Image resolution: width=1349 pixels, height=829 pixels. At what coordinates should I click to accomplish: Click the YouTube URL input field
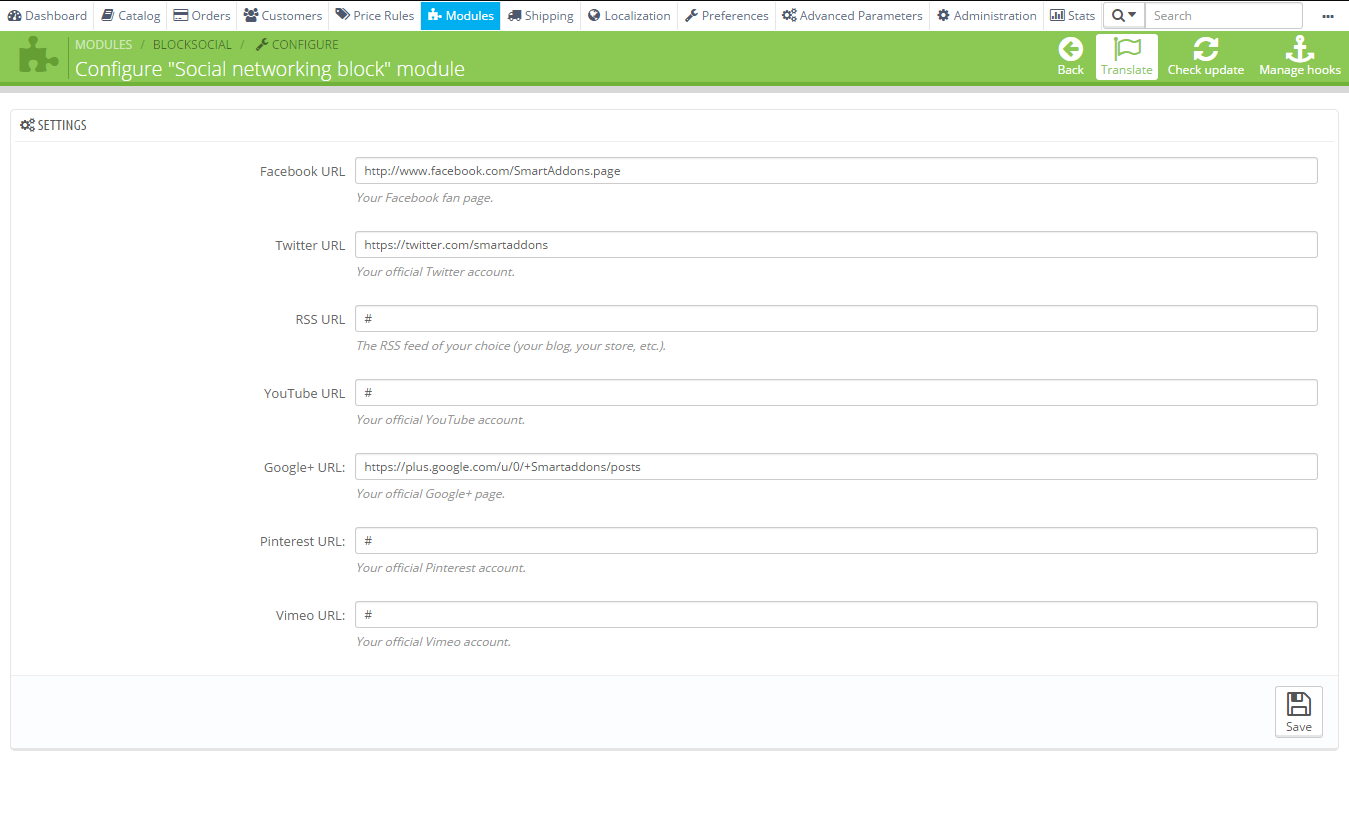pos(836,393)
